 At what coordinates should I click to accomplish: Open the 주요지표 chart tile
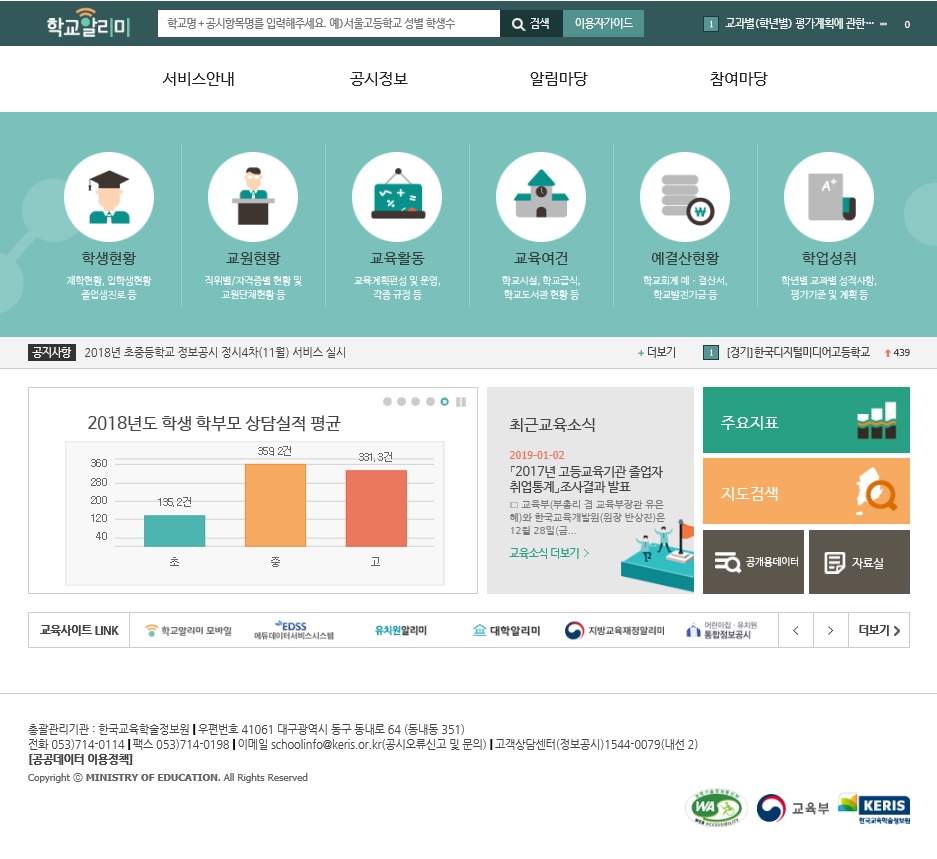tap(806, 421)
